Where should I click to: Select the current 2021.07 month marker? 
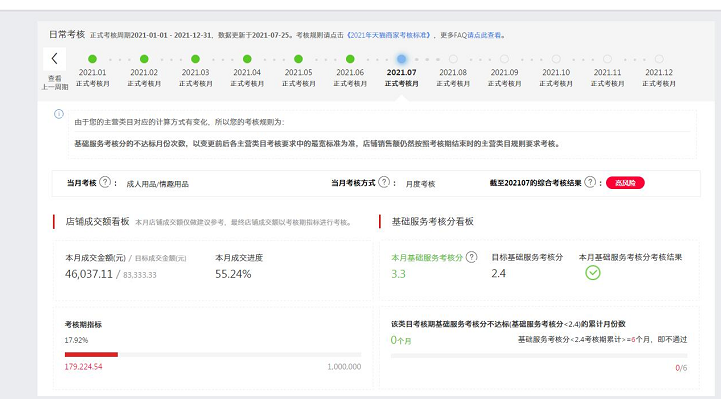401,59
